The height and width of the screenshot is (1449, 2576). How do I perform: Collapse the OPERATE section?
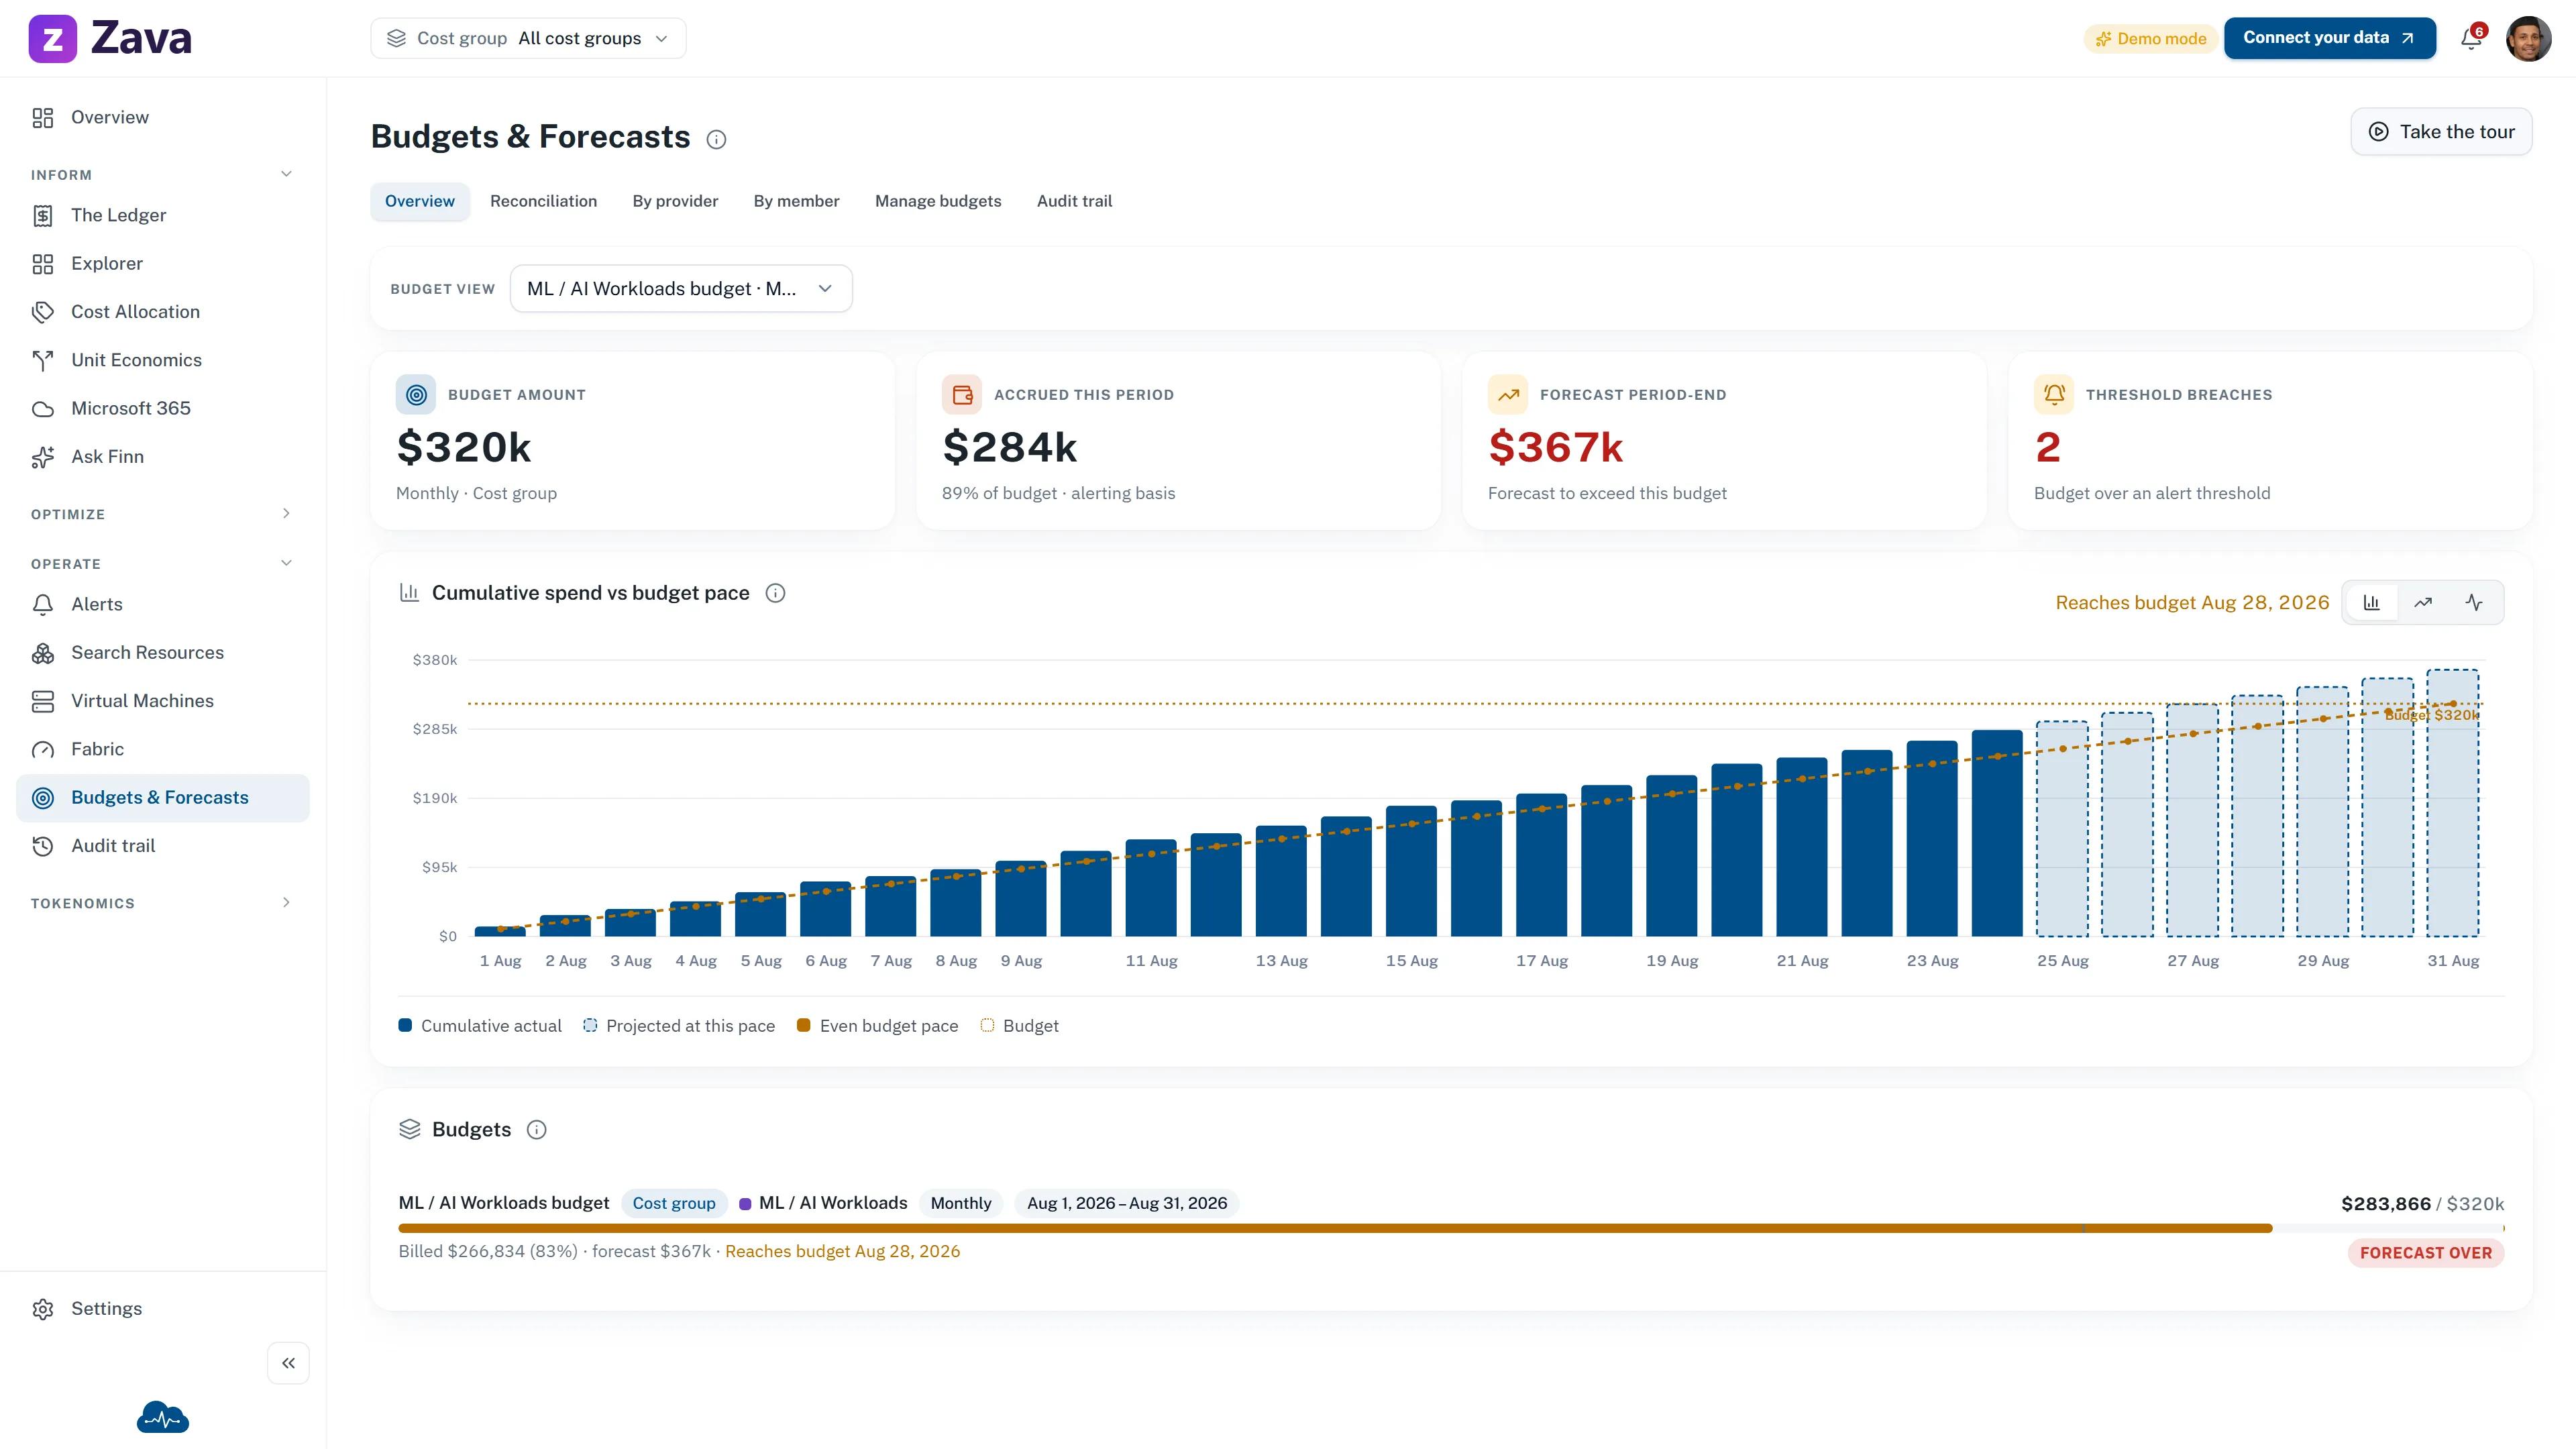coord(163,563)
